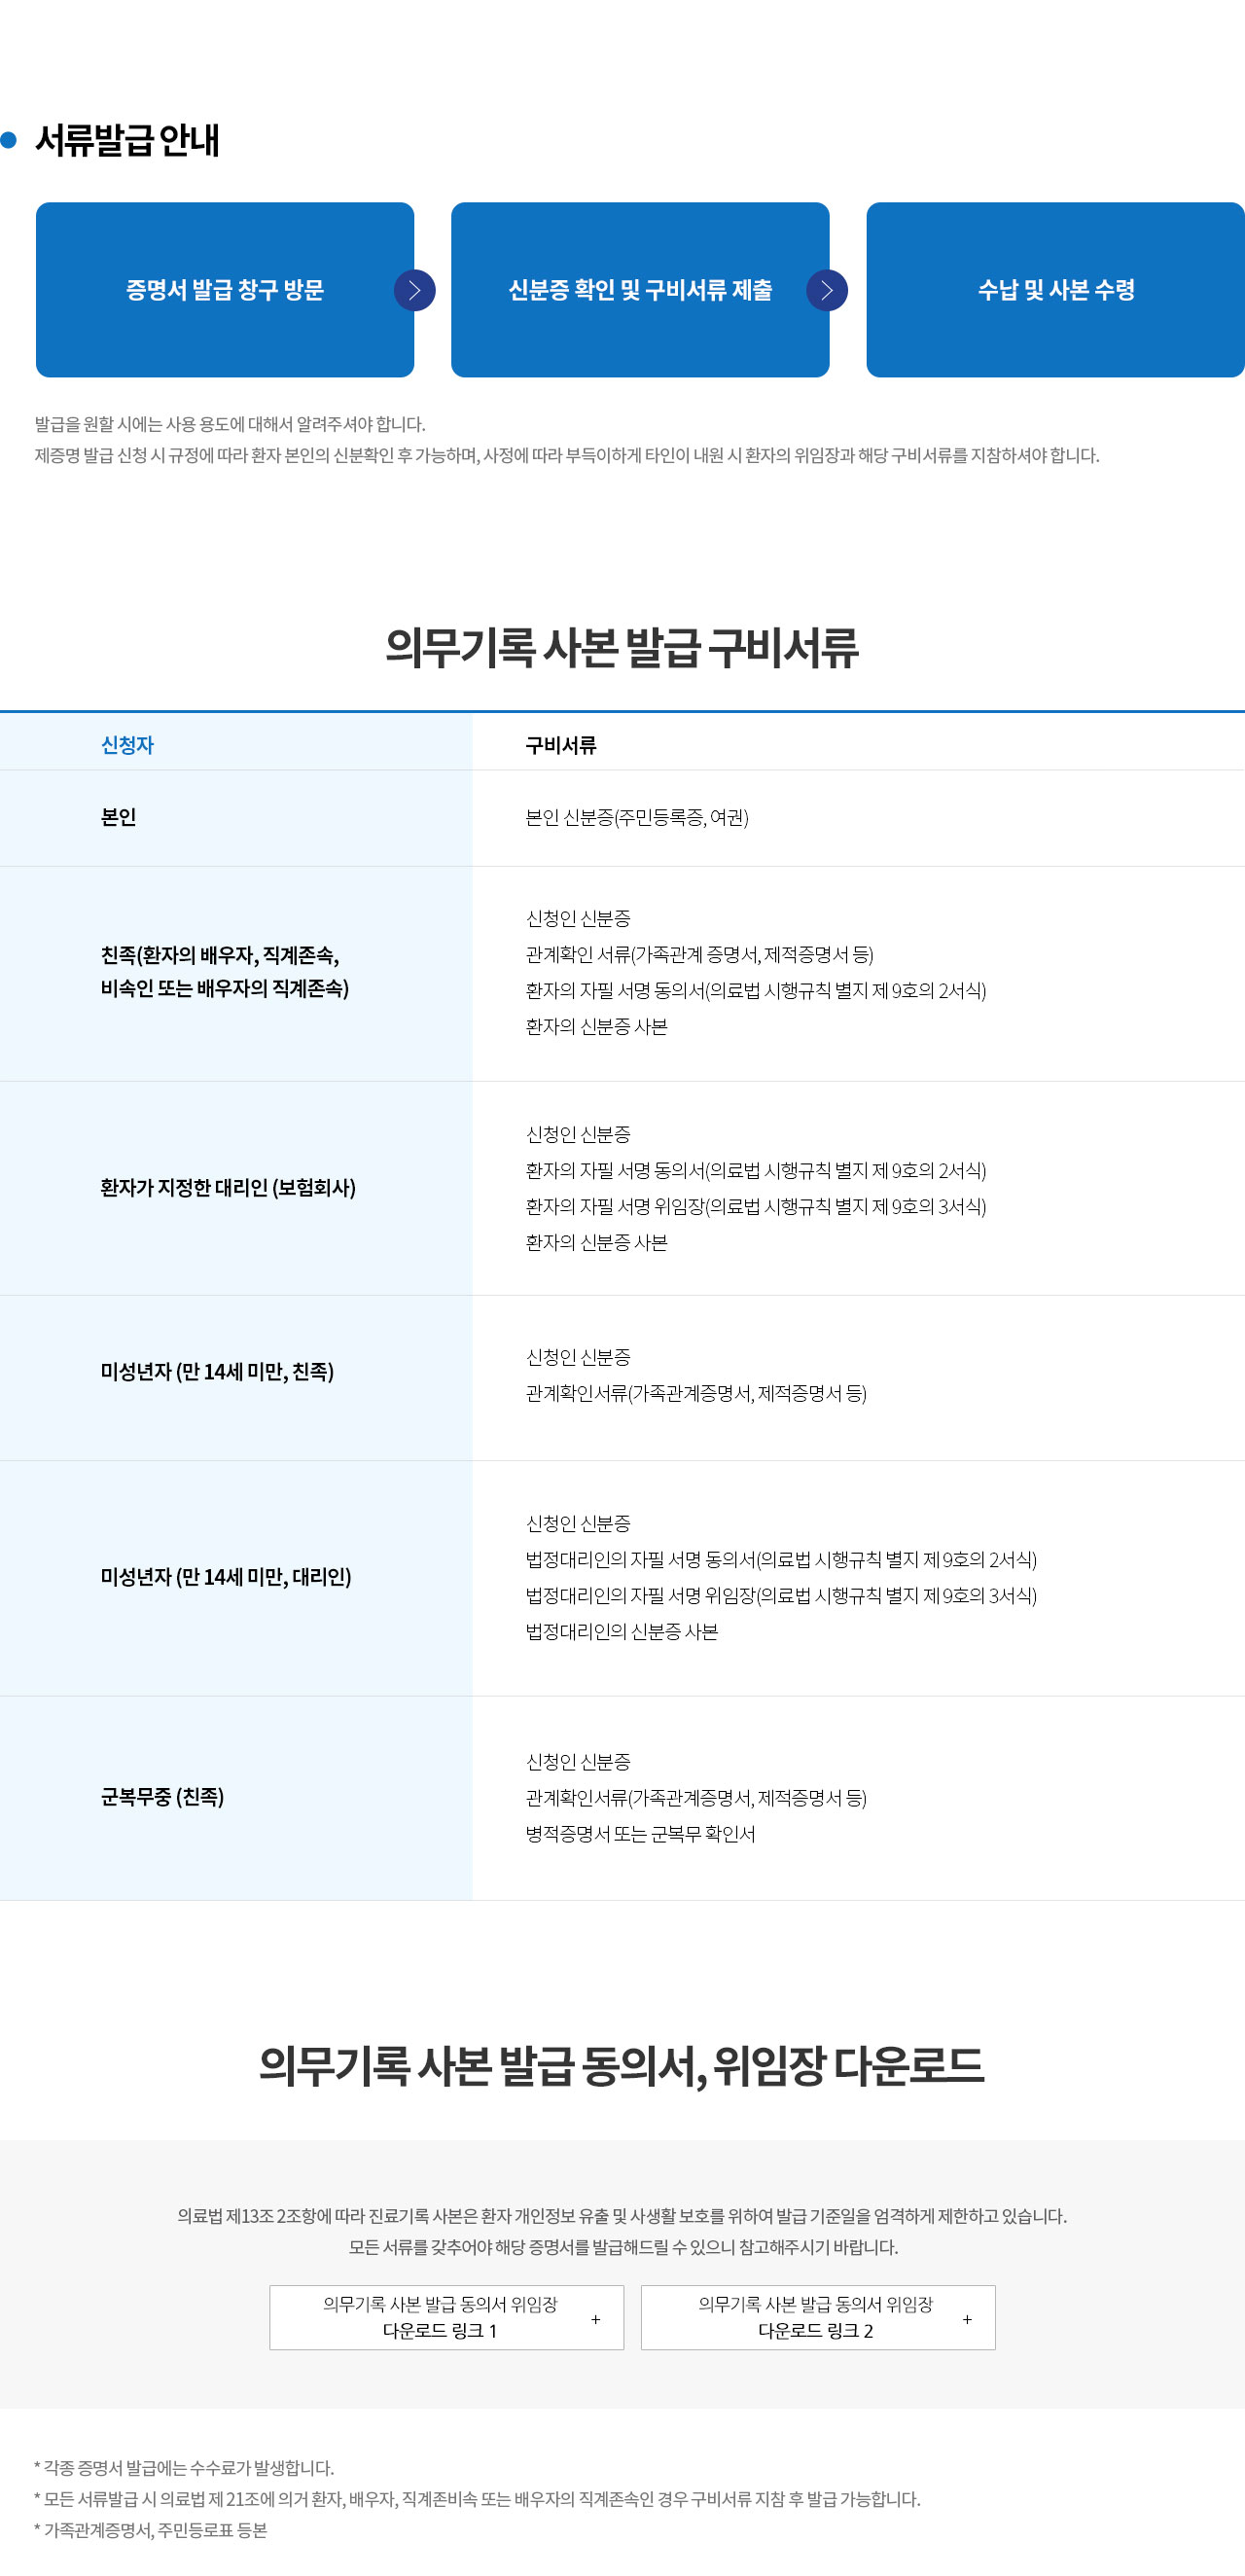Screen dimensions: 1245x2576
Task: Click 미성년자 (만 14세 미만, 대리인) label
Action: pos(226,1577)
